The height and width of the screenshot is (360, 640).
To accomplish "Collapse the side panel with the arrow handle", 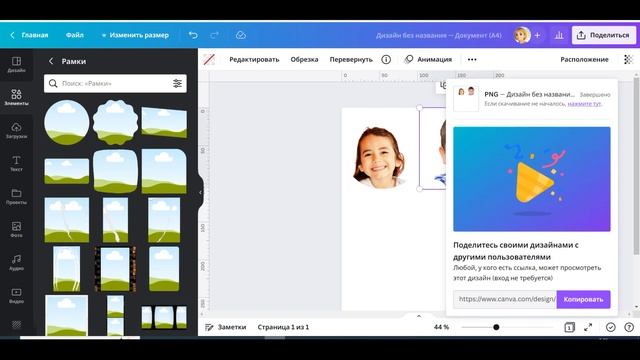I will tap(200, 193).
